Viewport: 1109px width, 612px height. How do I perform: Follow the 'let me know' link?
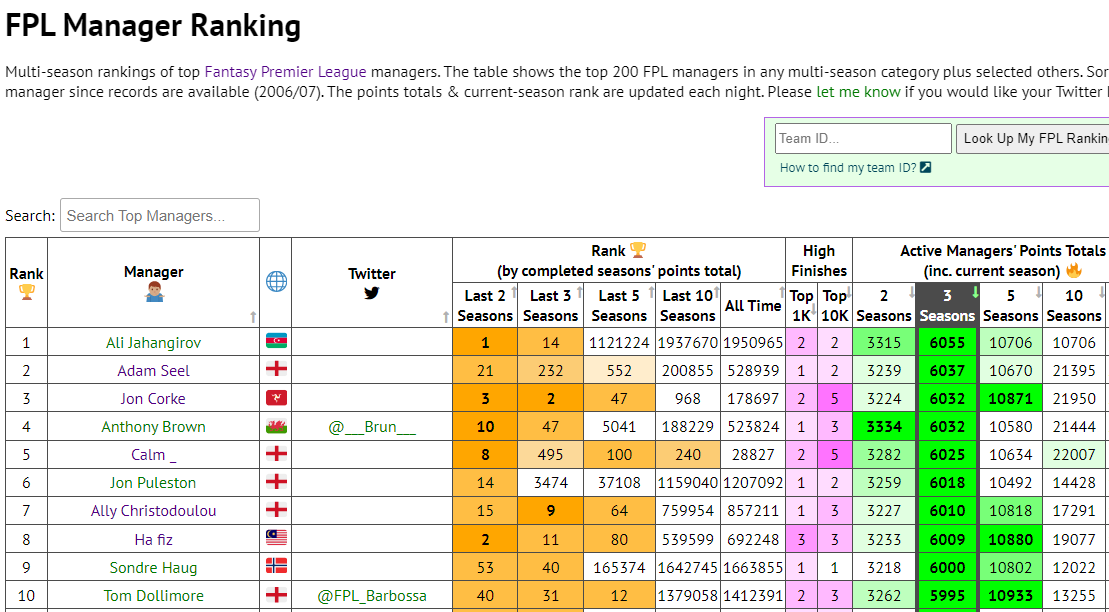click(x=858, y=92)
